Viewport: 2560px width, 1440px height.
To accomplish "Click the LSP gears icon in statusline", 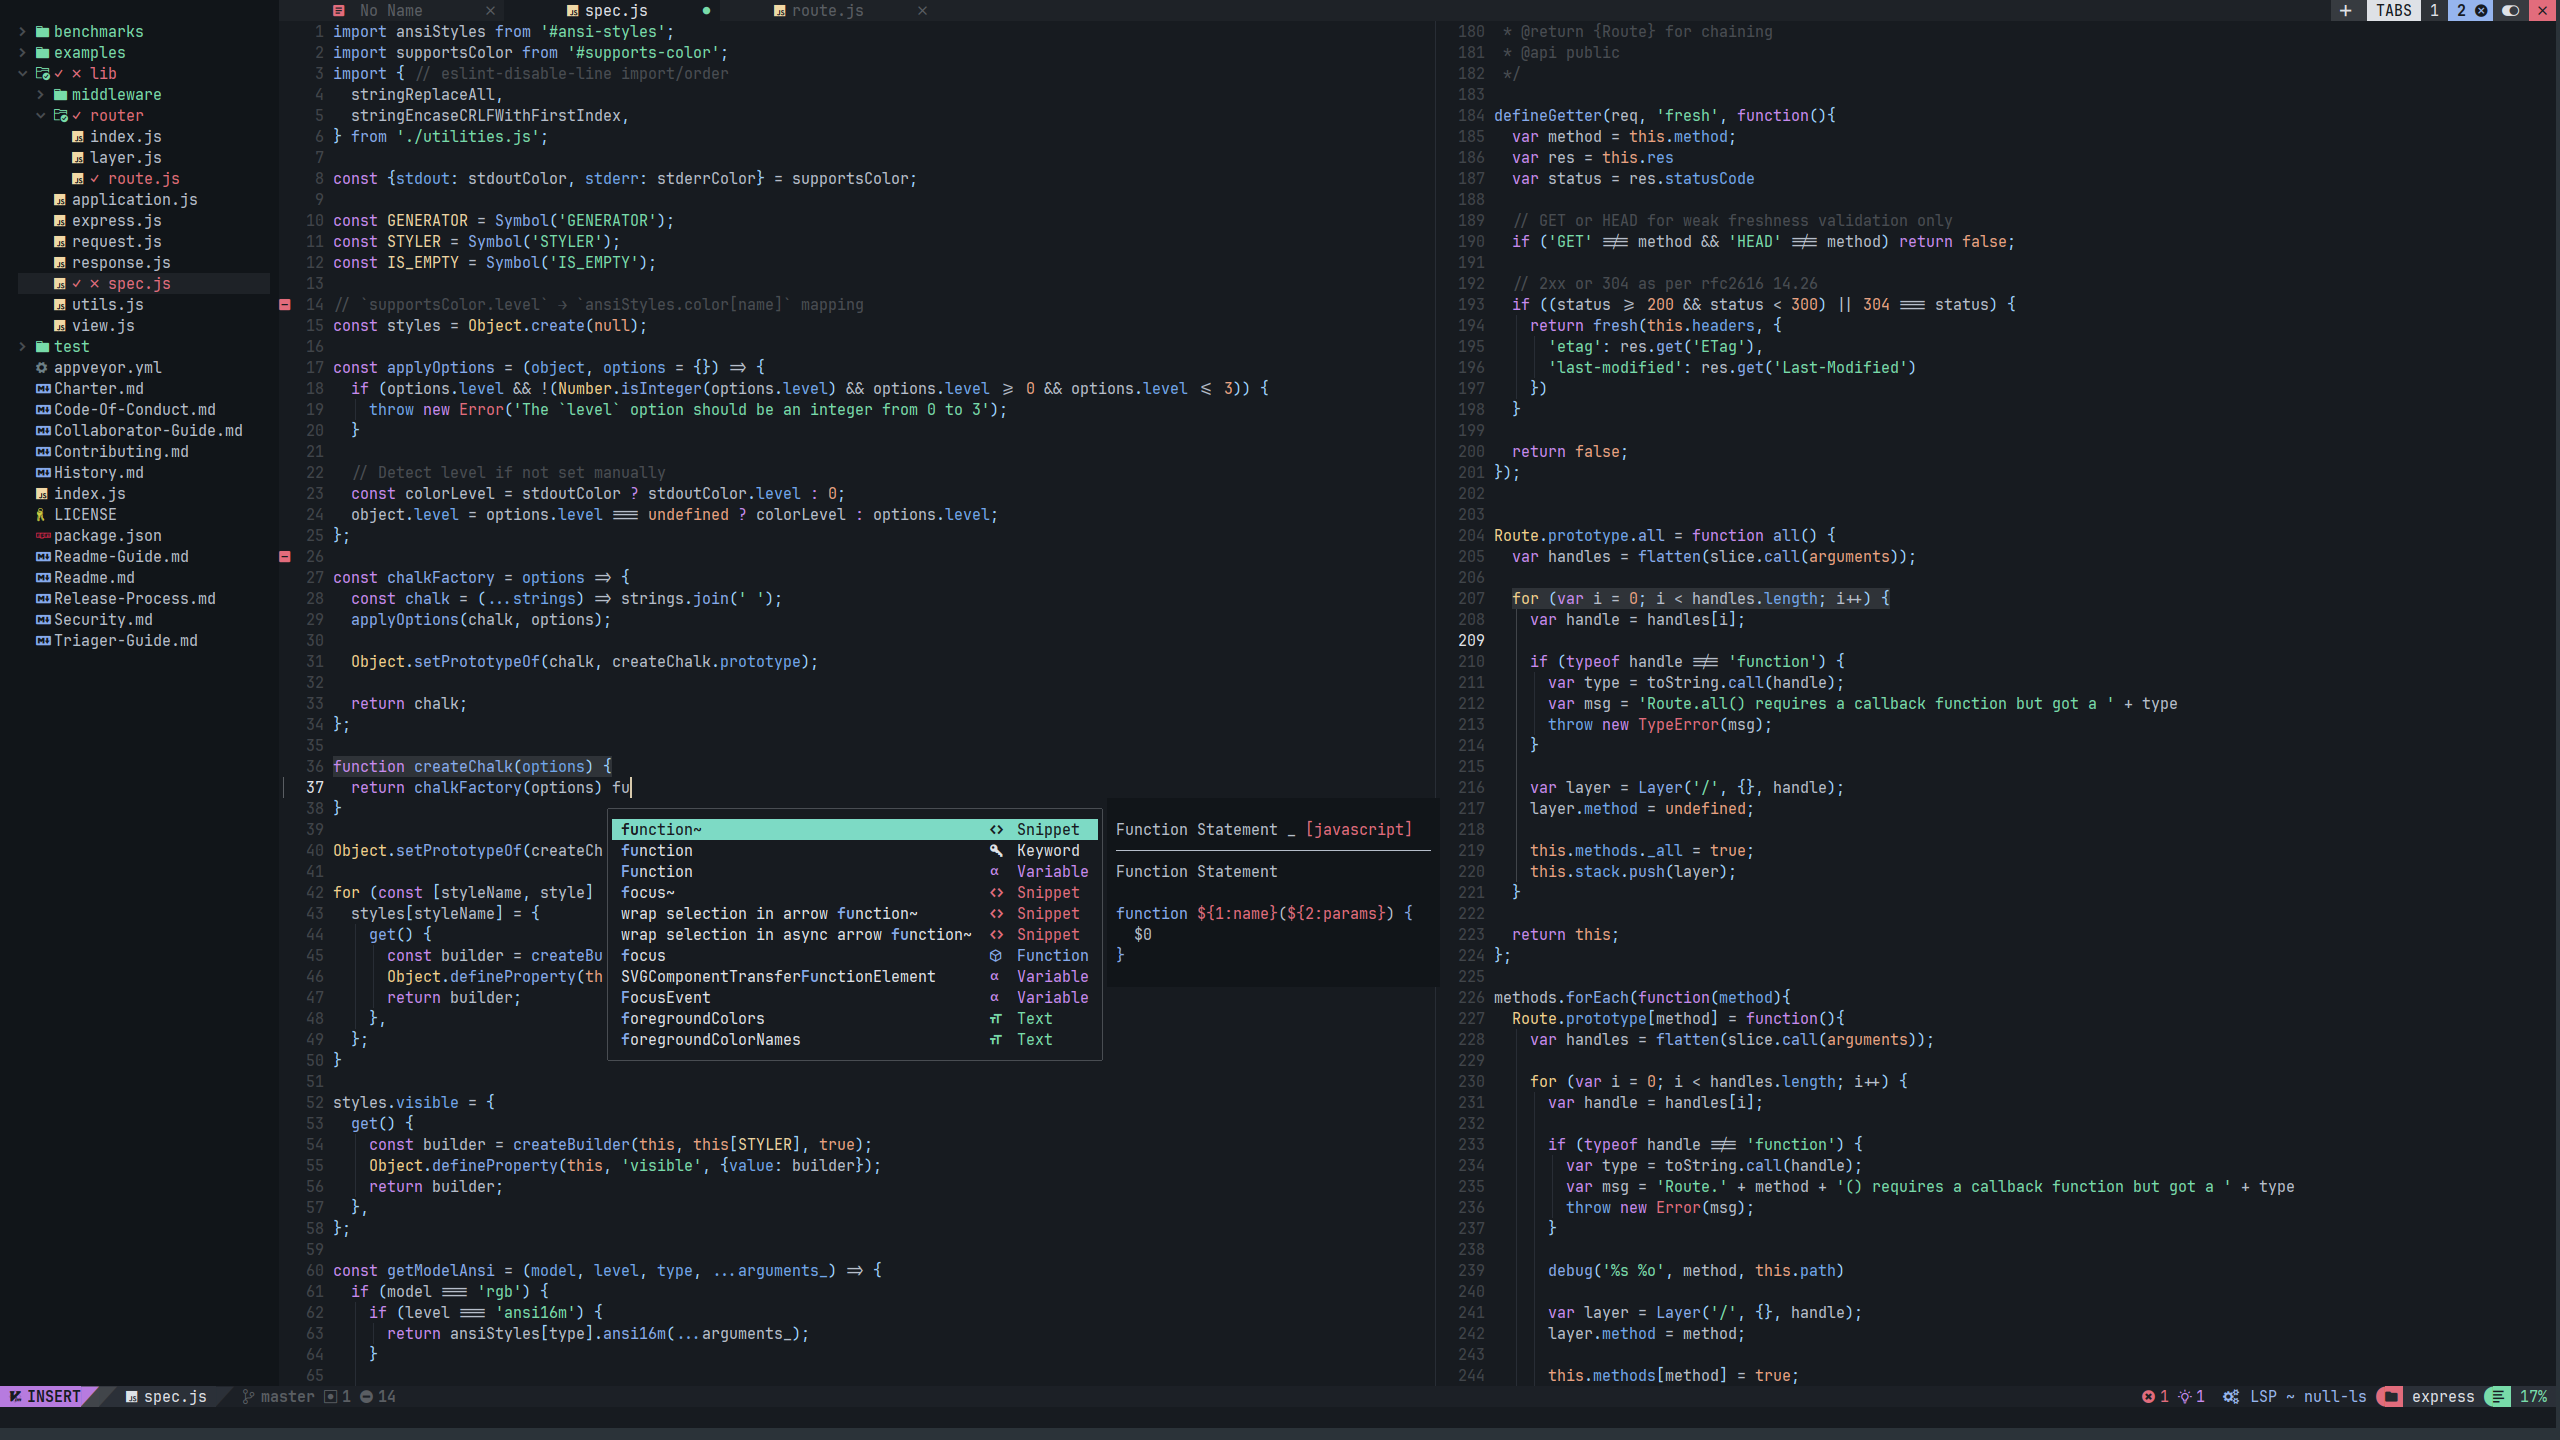I will tap(2231, 1397).
